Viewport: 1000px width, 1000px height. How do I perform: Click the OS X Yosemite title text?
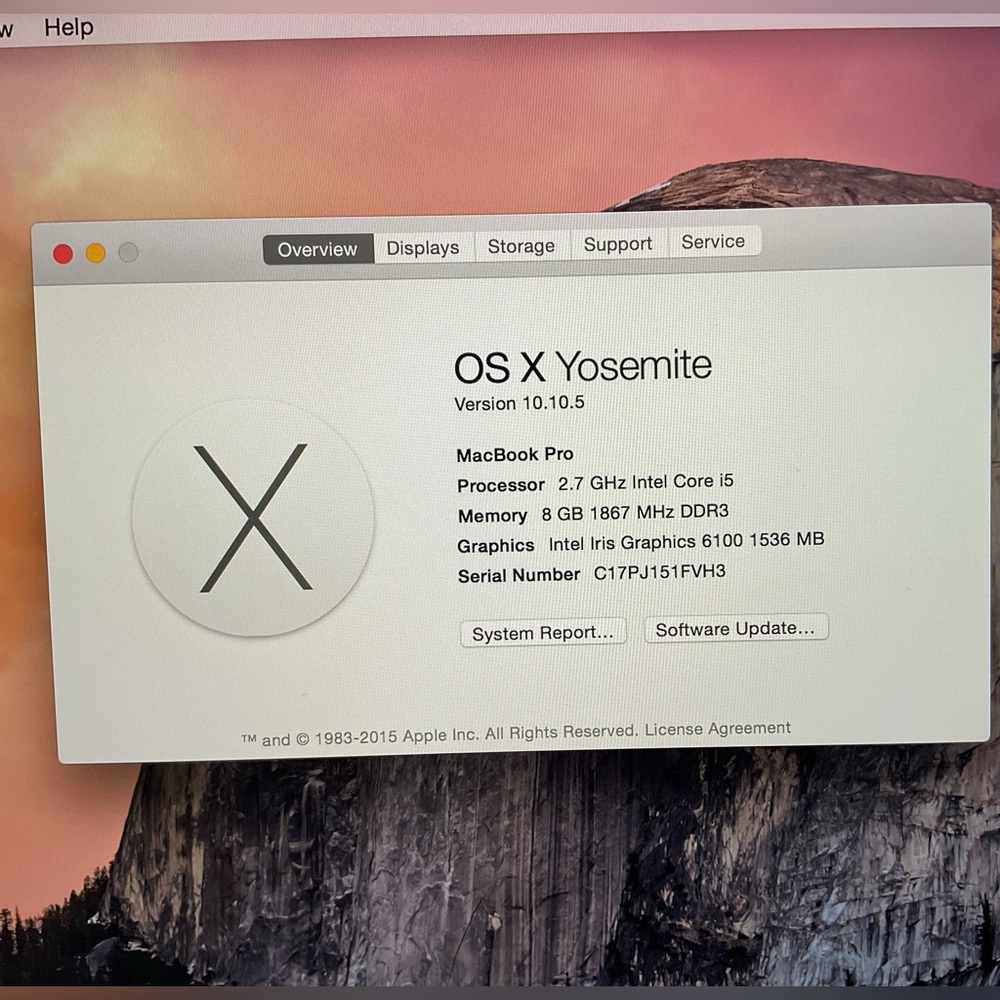(582, 366)
